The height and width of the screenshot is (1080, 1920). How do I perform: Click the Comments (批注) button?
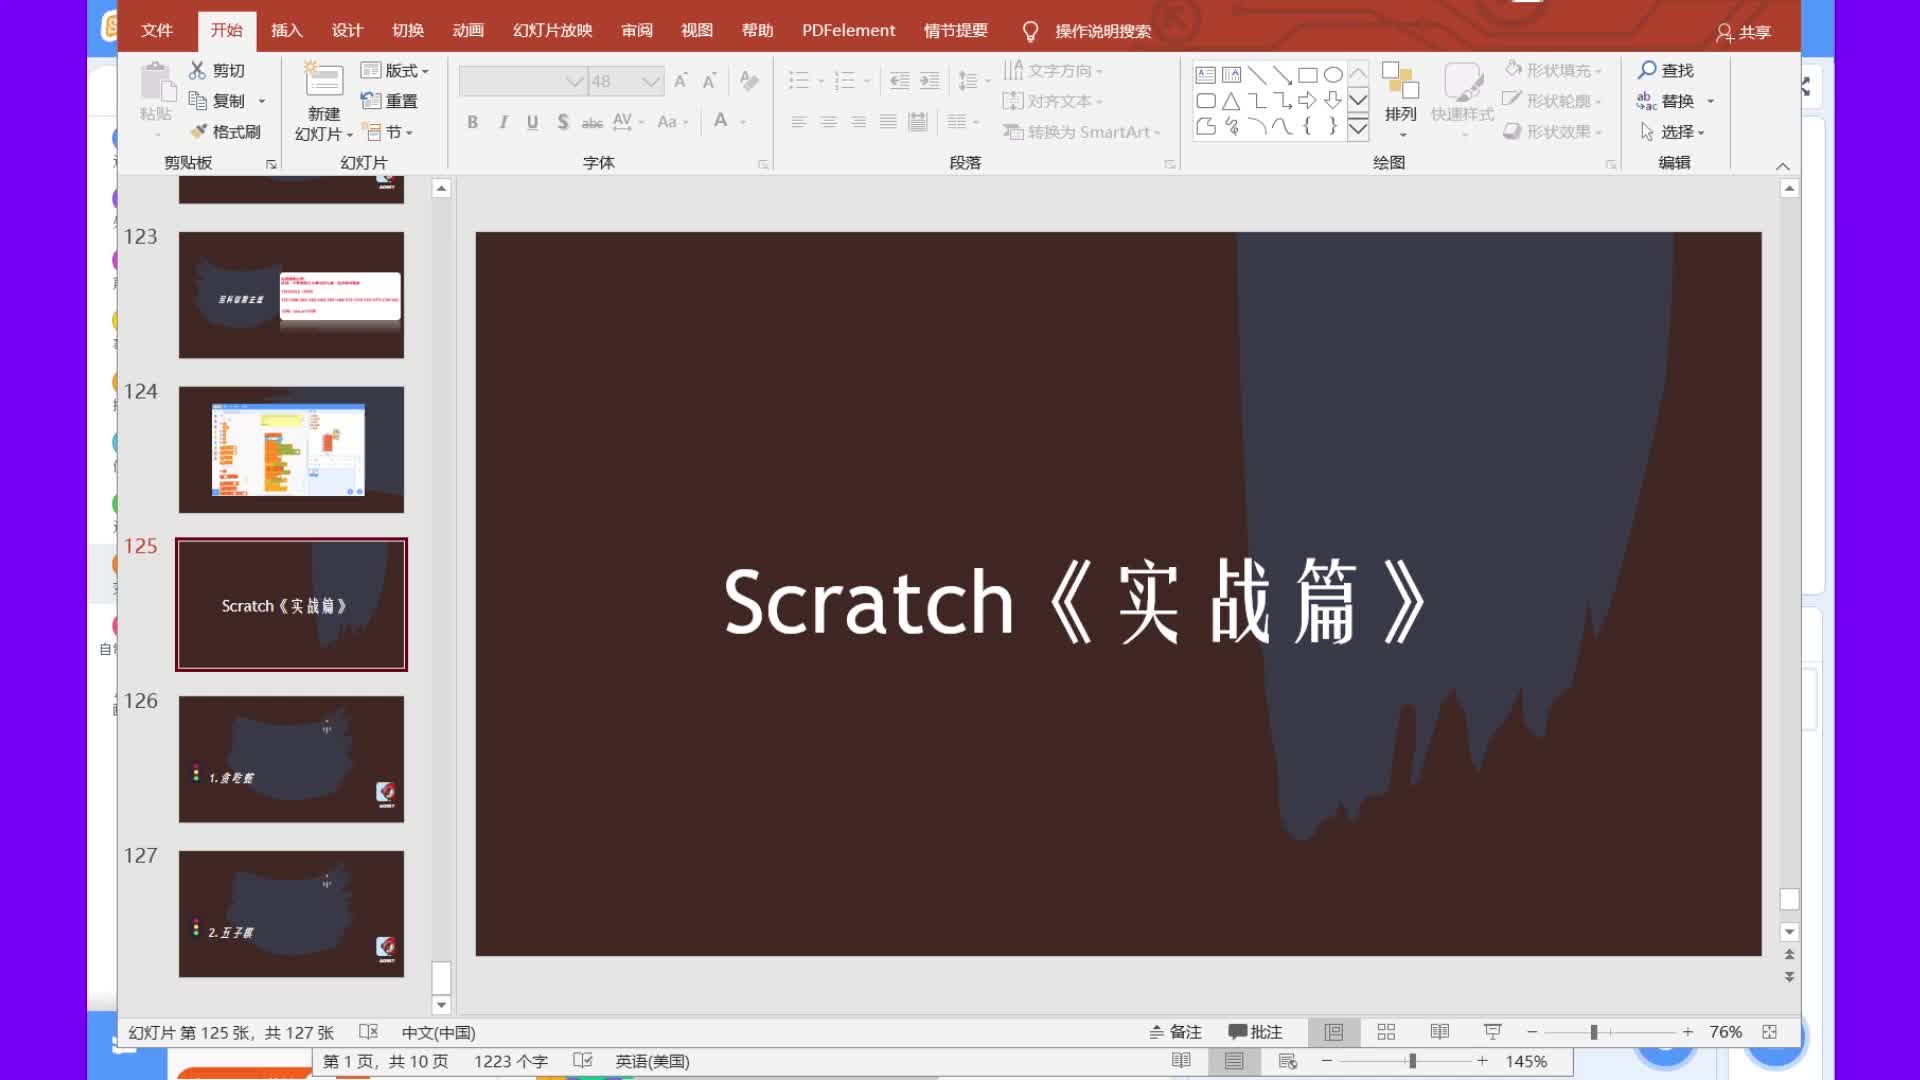point(1256,1032)
